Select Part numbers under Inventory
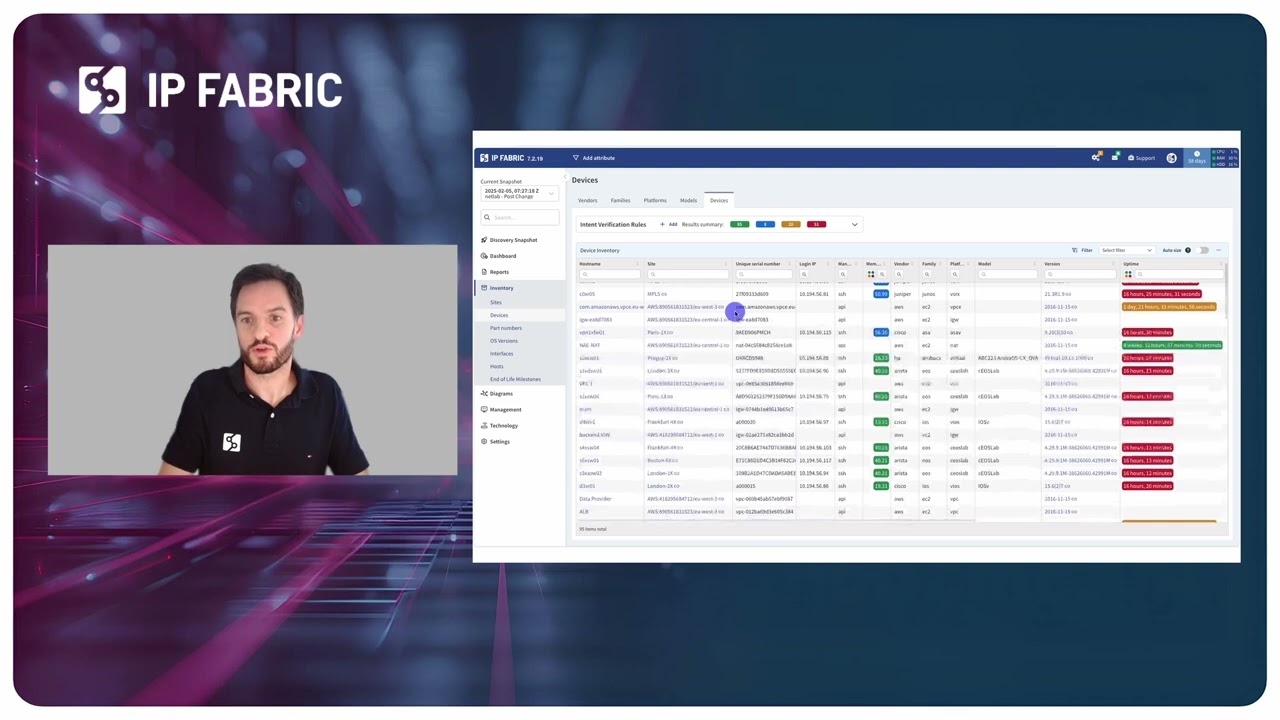This screenshot has width=1280, height=720. tap(506, 328)
